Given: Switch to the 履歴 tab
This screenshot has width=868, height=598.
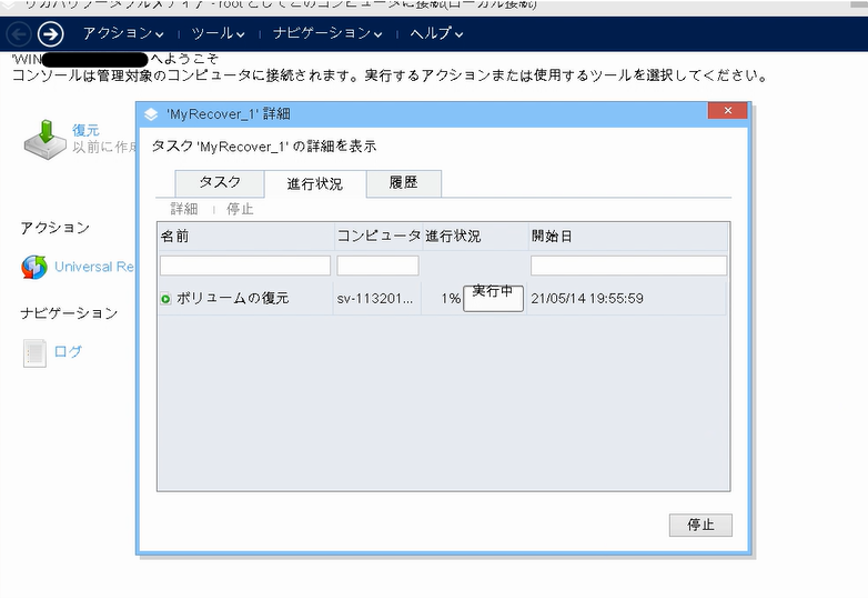Looking at the screenshot, I should (x=404, y=183).
